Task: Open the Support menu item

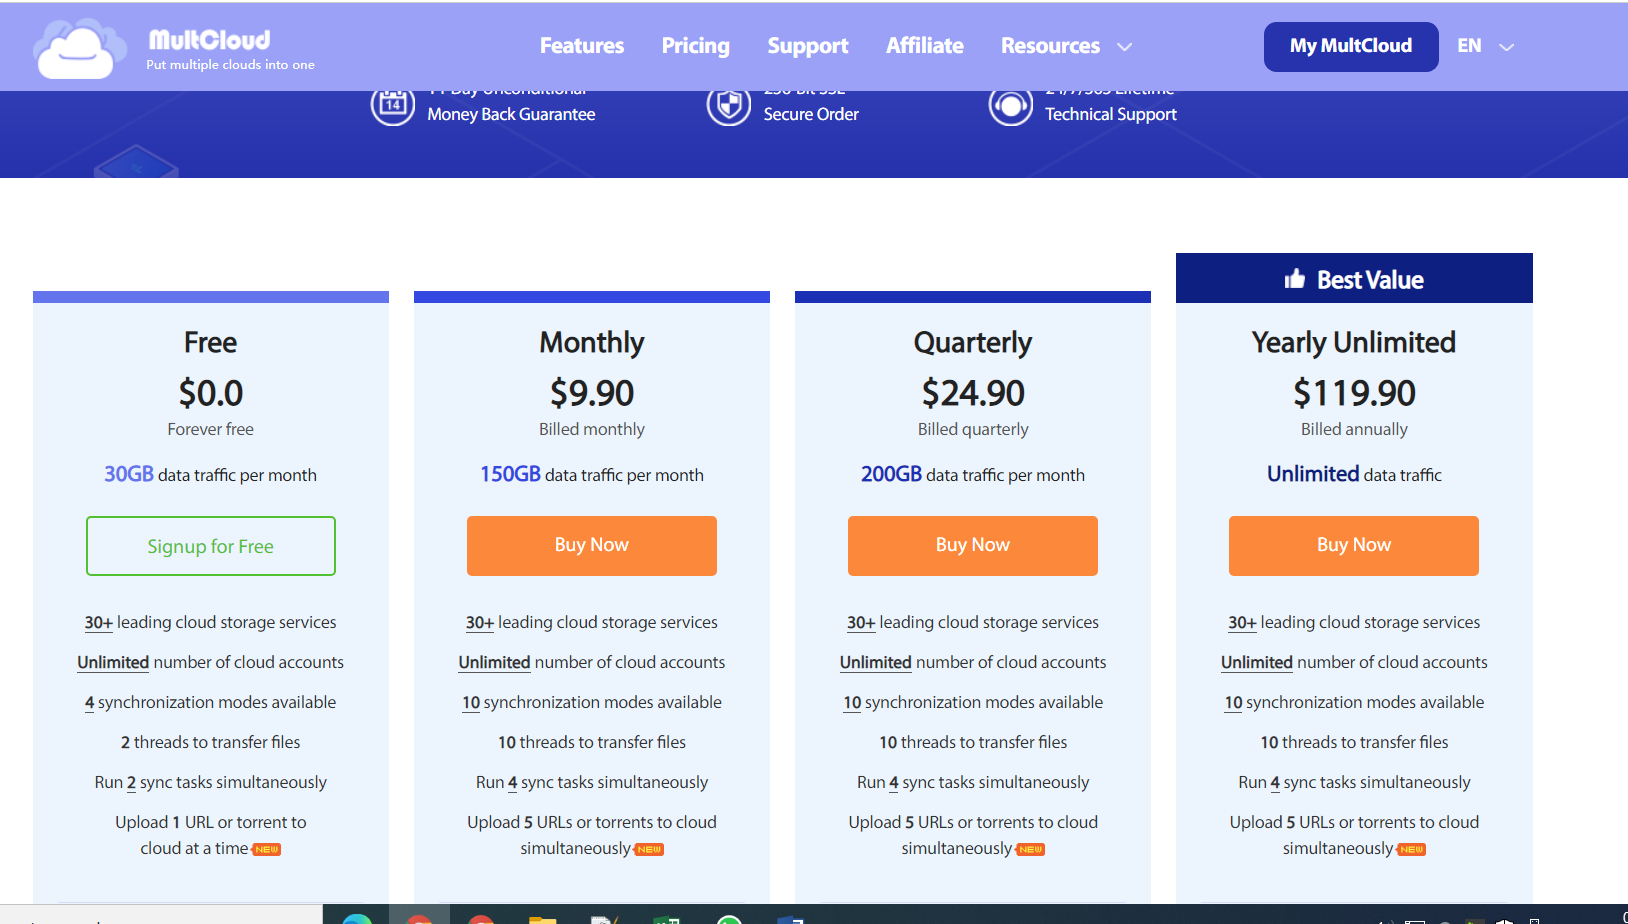Action: click(808, 46)
